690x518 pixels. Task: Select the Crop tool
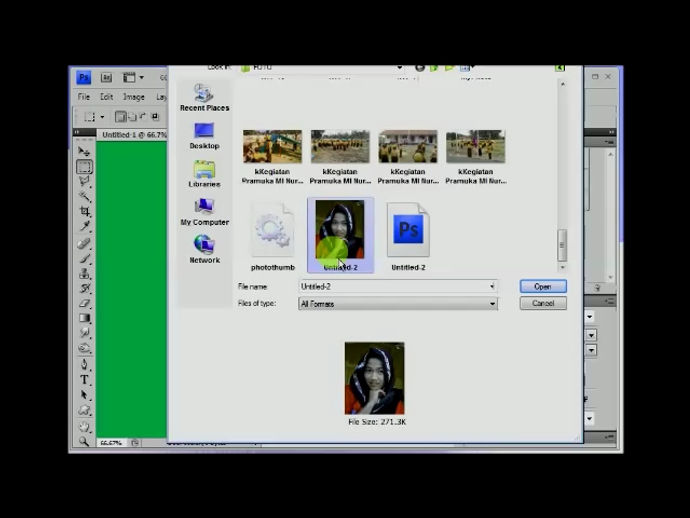[x=84, y=211]
